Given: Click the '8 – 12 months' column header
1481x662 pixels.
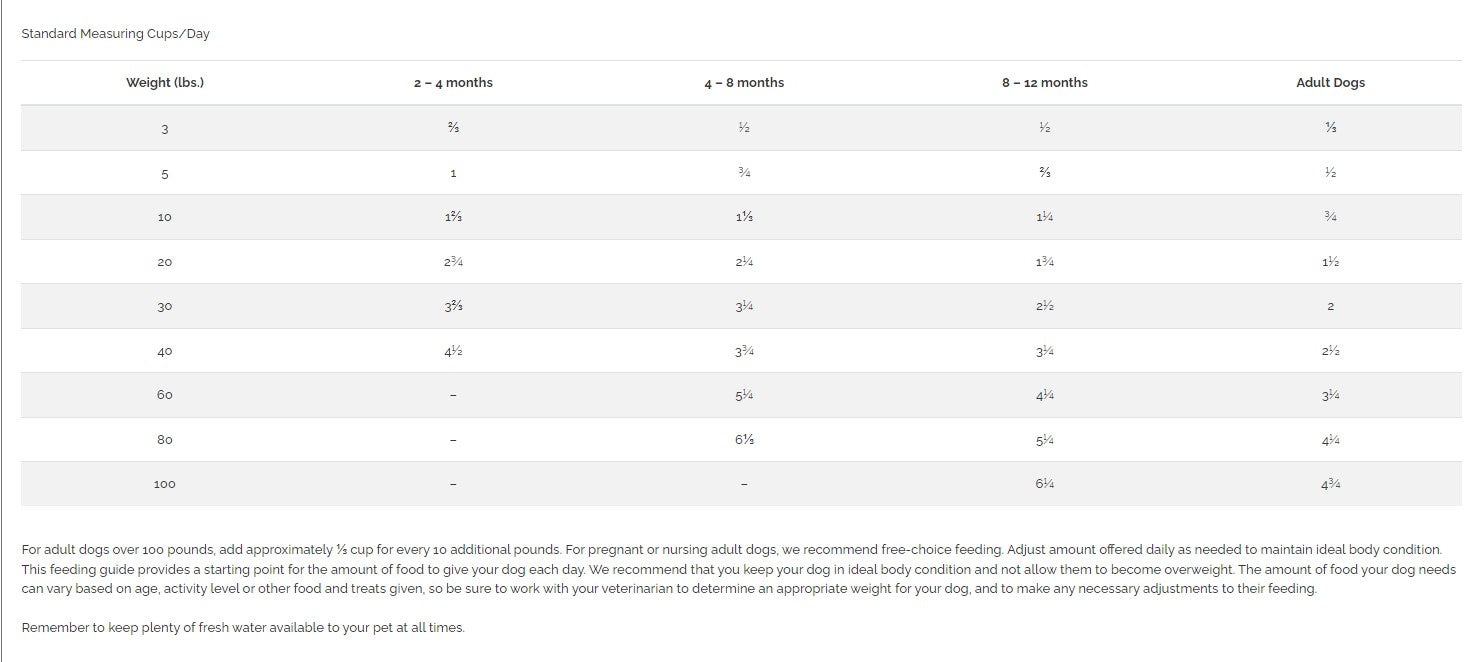Looking at the screenshot, I should (x=1044, y=83).
